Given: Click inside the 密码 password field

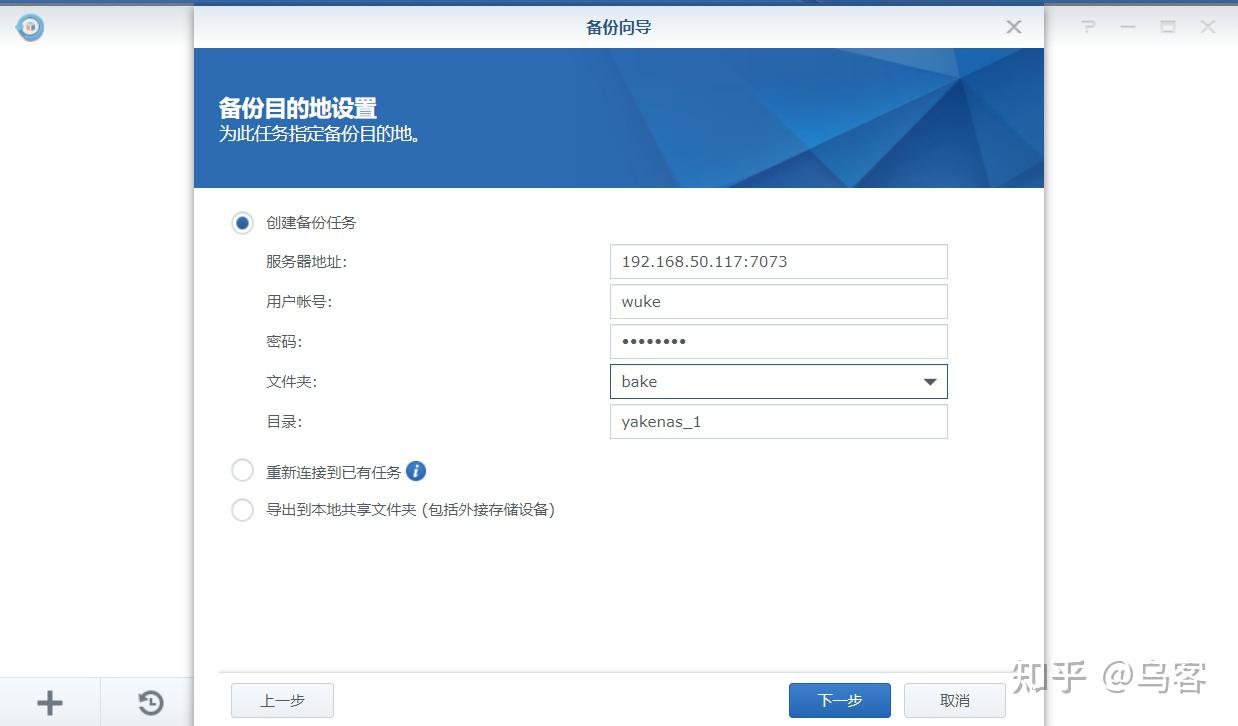Looking at the screenshot, I should [778, 341].
